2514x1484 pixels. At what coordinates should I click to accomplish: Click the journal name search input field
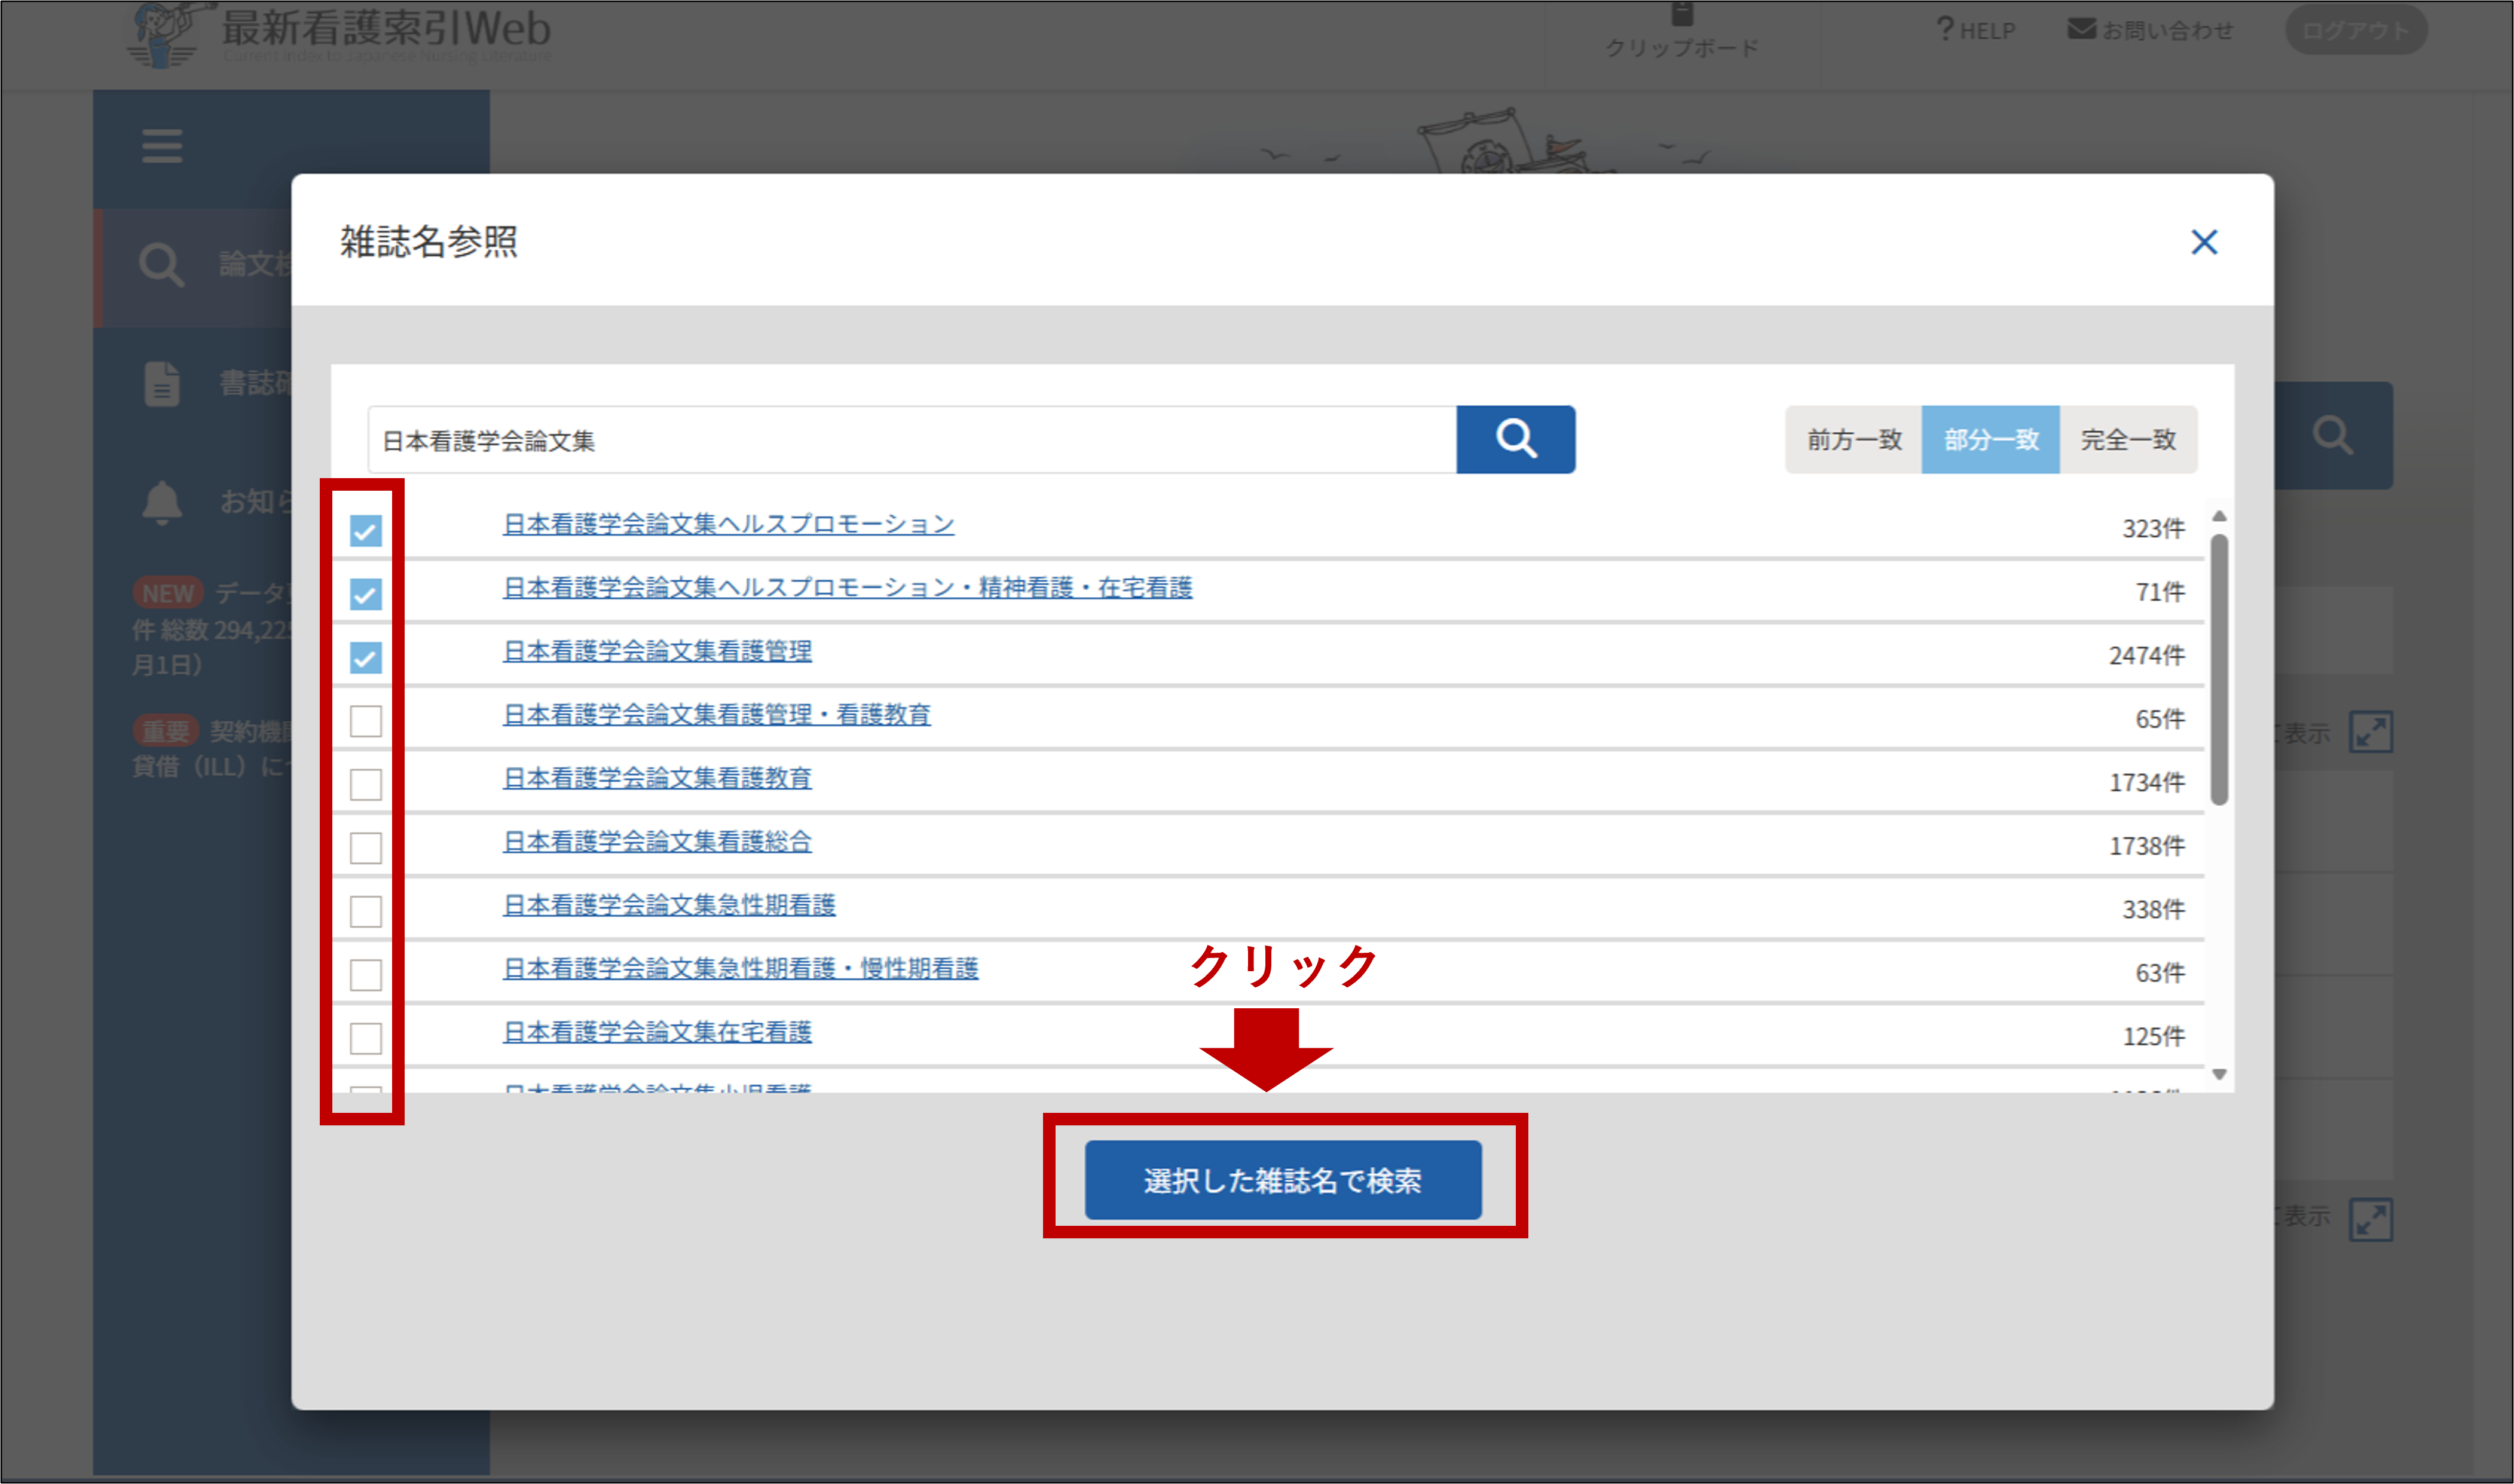point(912,439)
